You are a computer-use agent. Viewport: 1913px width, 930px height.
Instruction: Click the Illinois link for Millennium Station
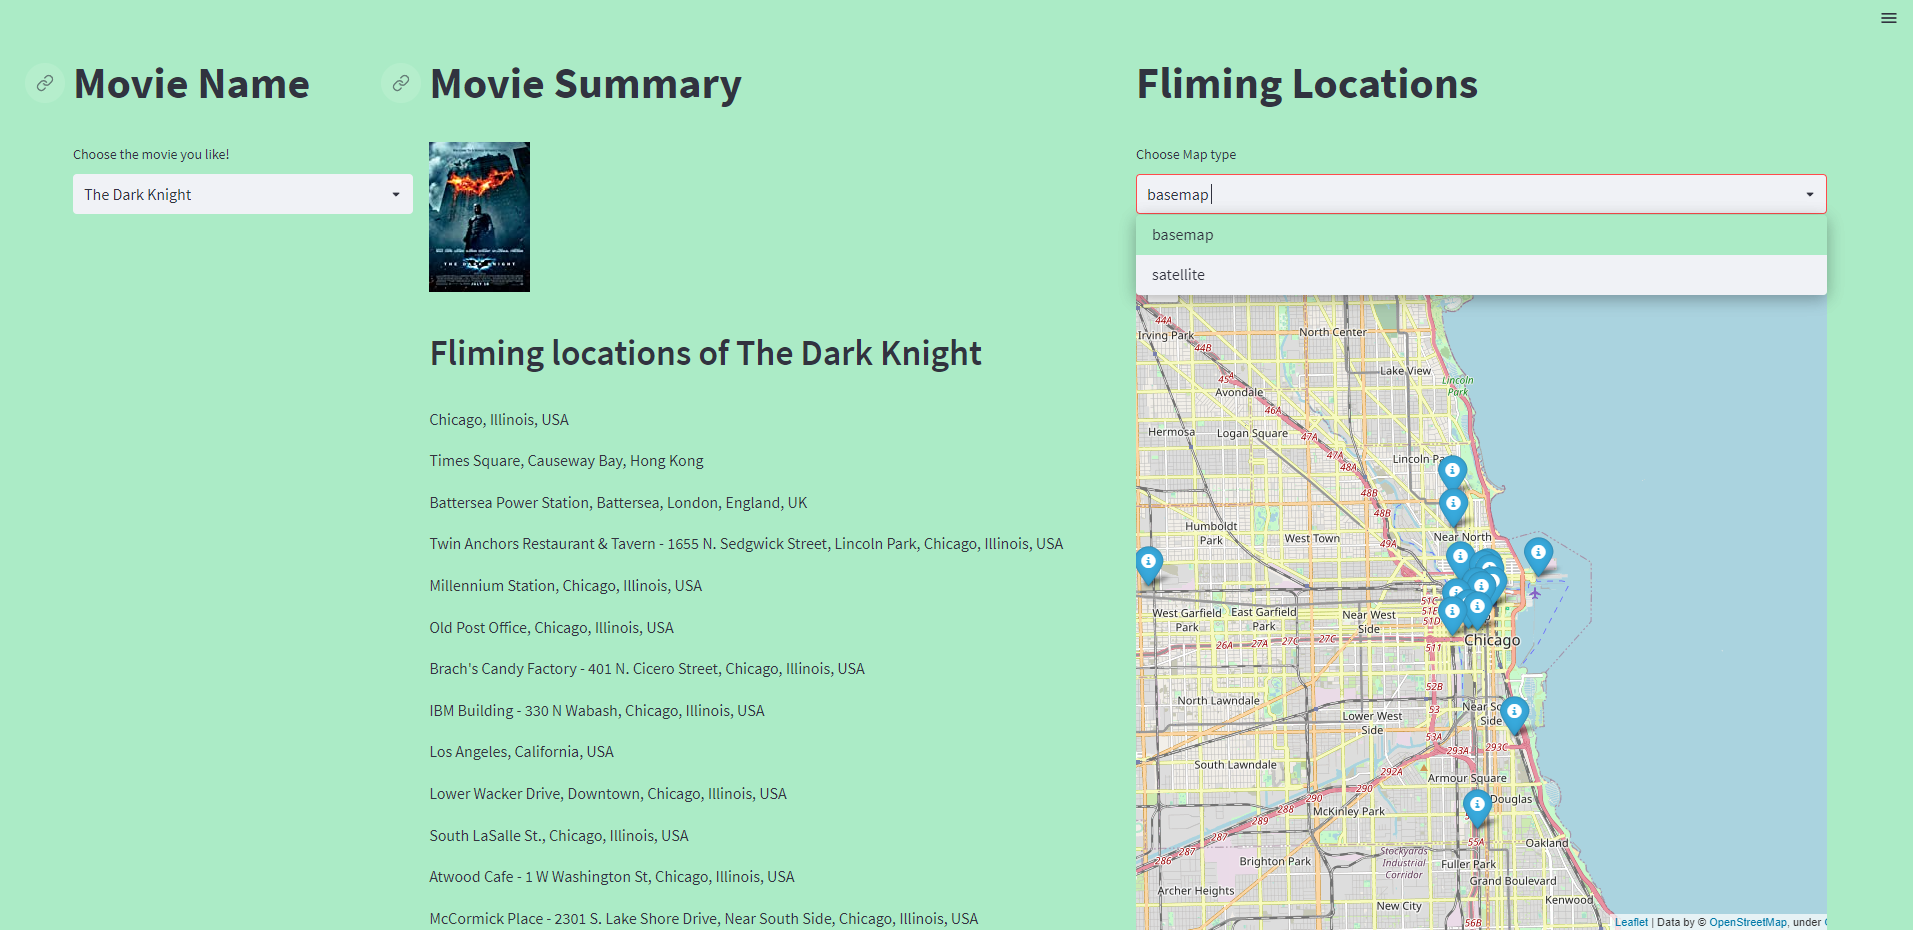point(646,585)
